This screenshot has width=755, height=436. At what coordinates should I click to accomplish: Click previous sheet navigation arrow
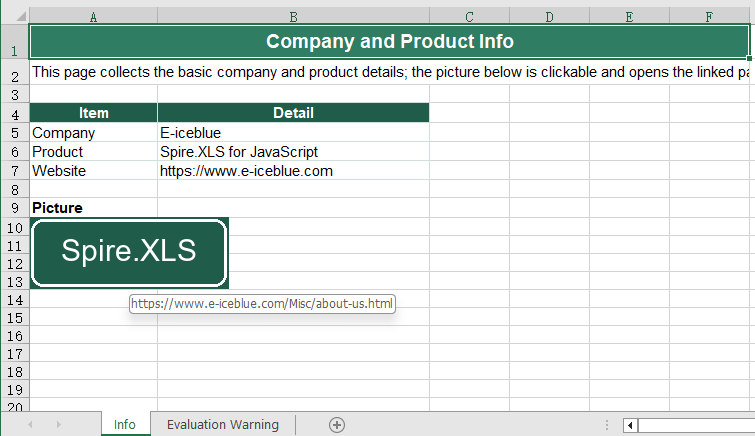pyautogui.click(x=30, y=424)
